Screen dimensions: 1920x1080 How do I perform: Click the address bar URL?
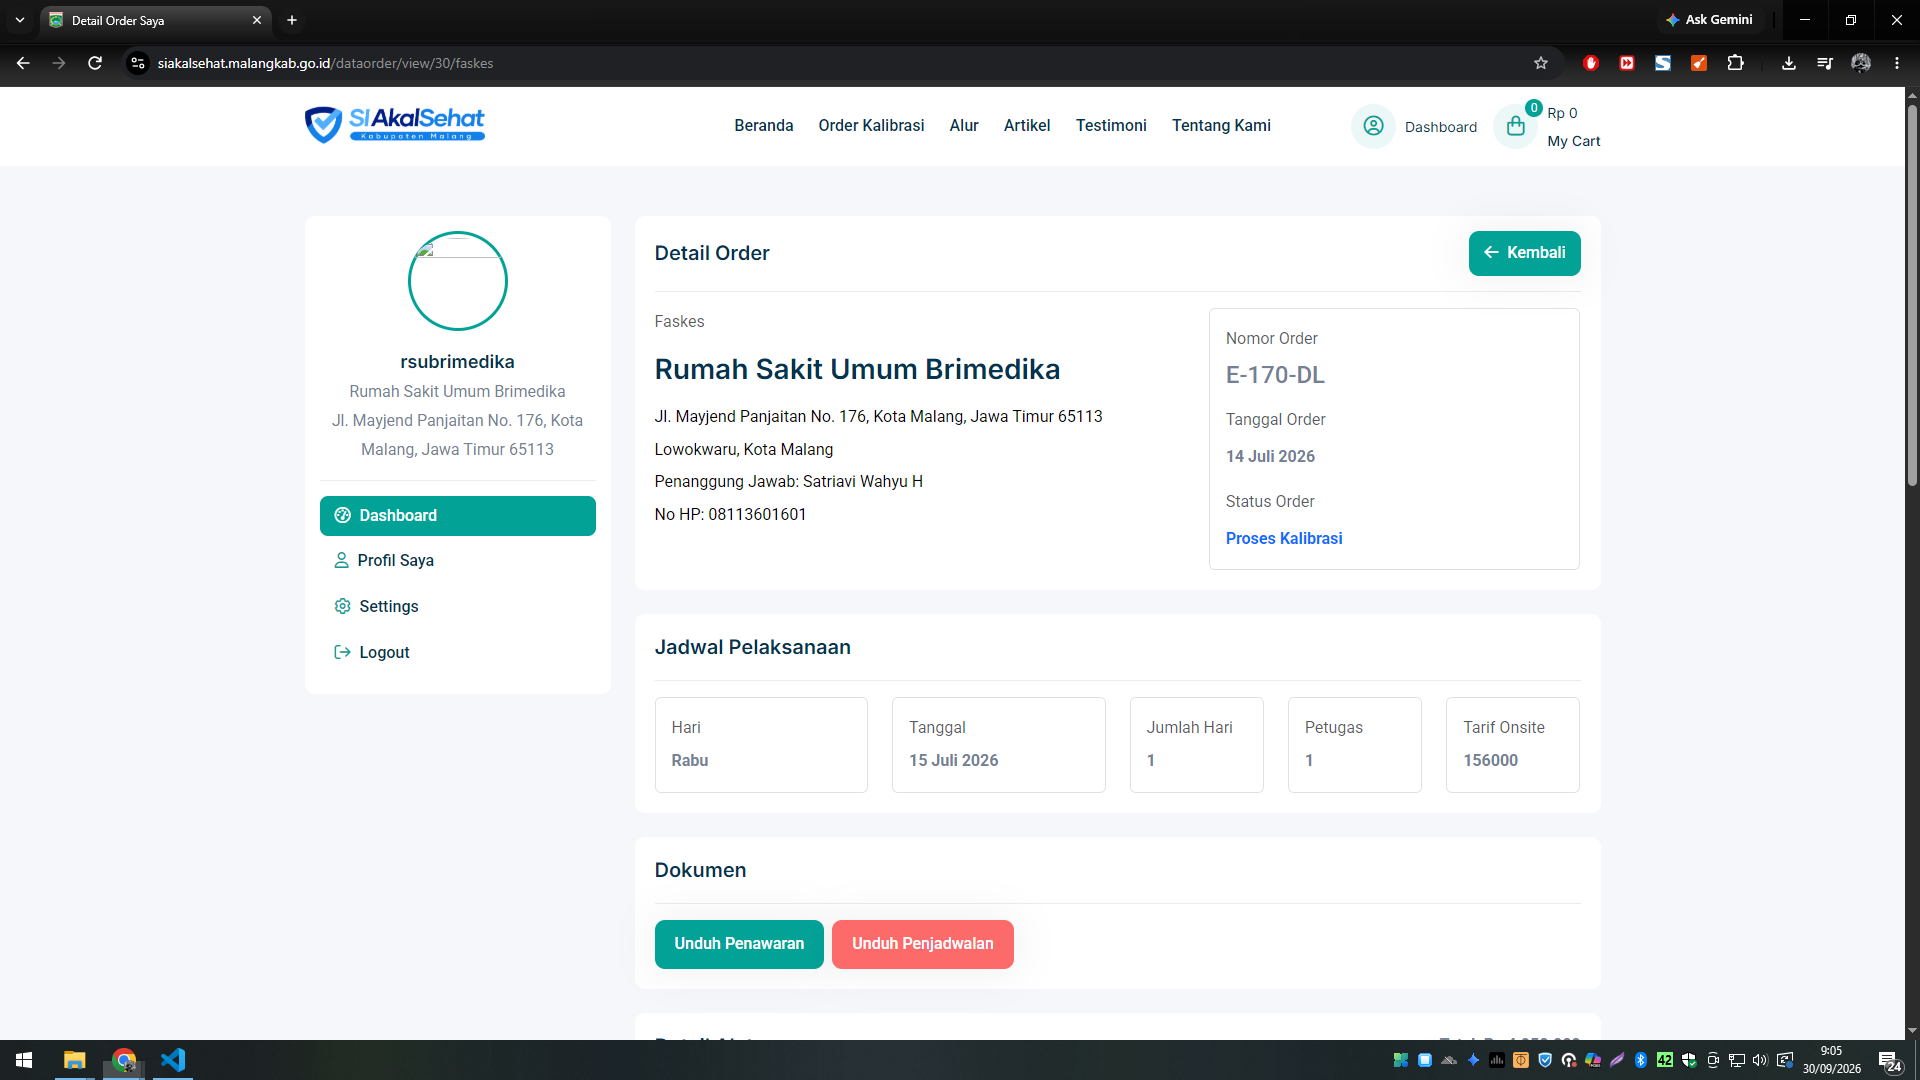325,63
